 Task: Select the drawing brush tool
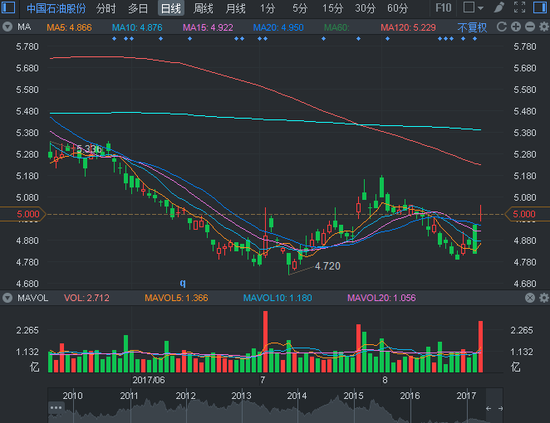tap(499, 7)
